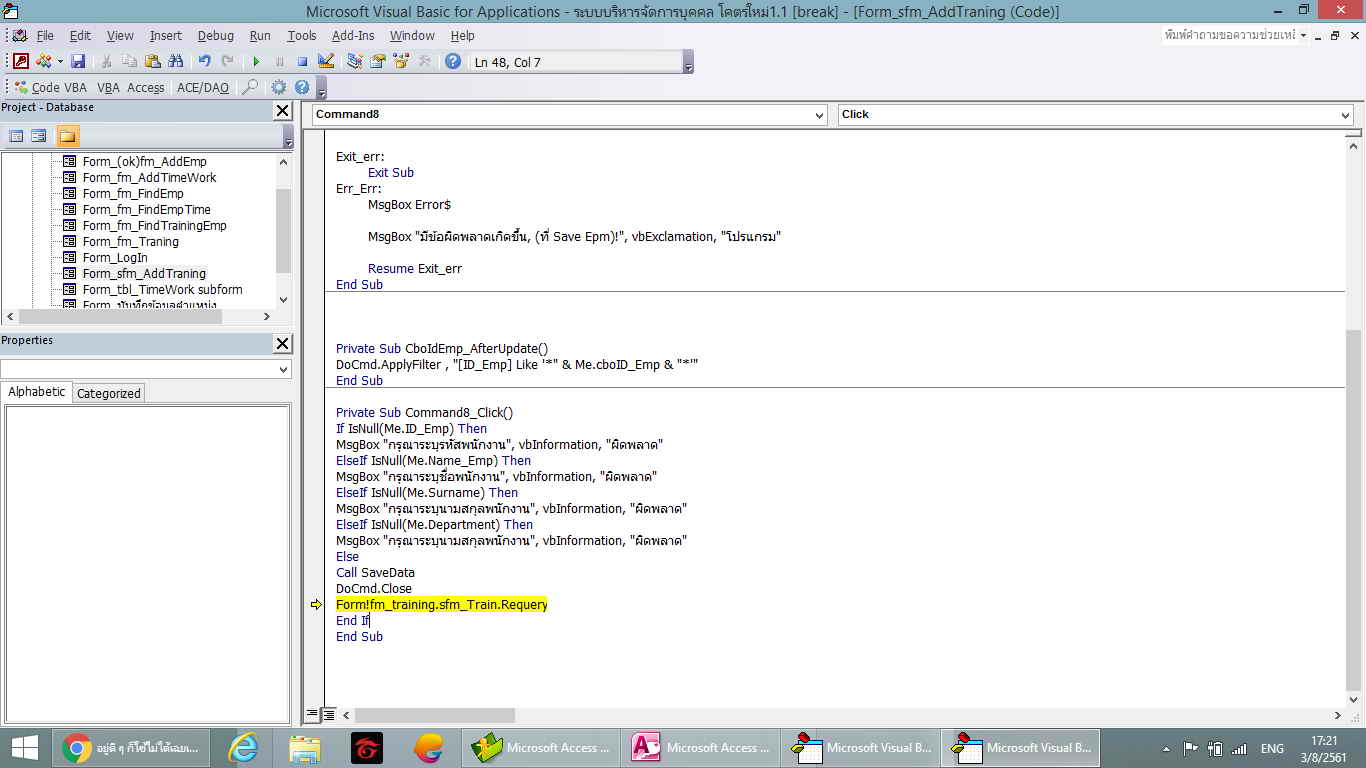The image size is (1366, 768).
Task: Open Project Explorer toolbar icon
Action: 354,62
